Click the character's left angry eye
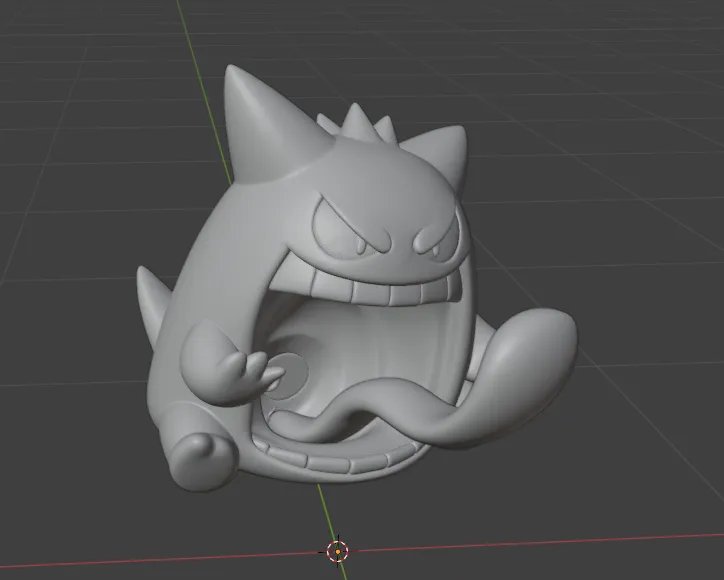The image size is (724, 580). [x=340, y=230]
